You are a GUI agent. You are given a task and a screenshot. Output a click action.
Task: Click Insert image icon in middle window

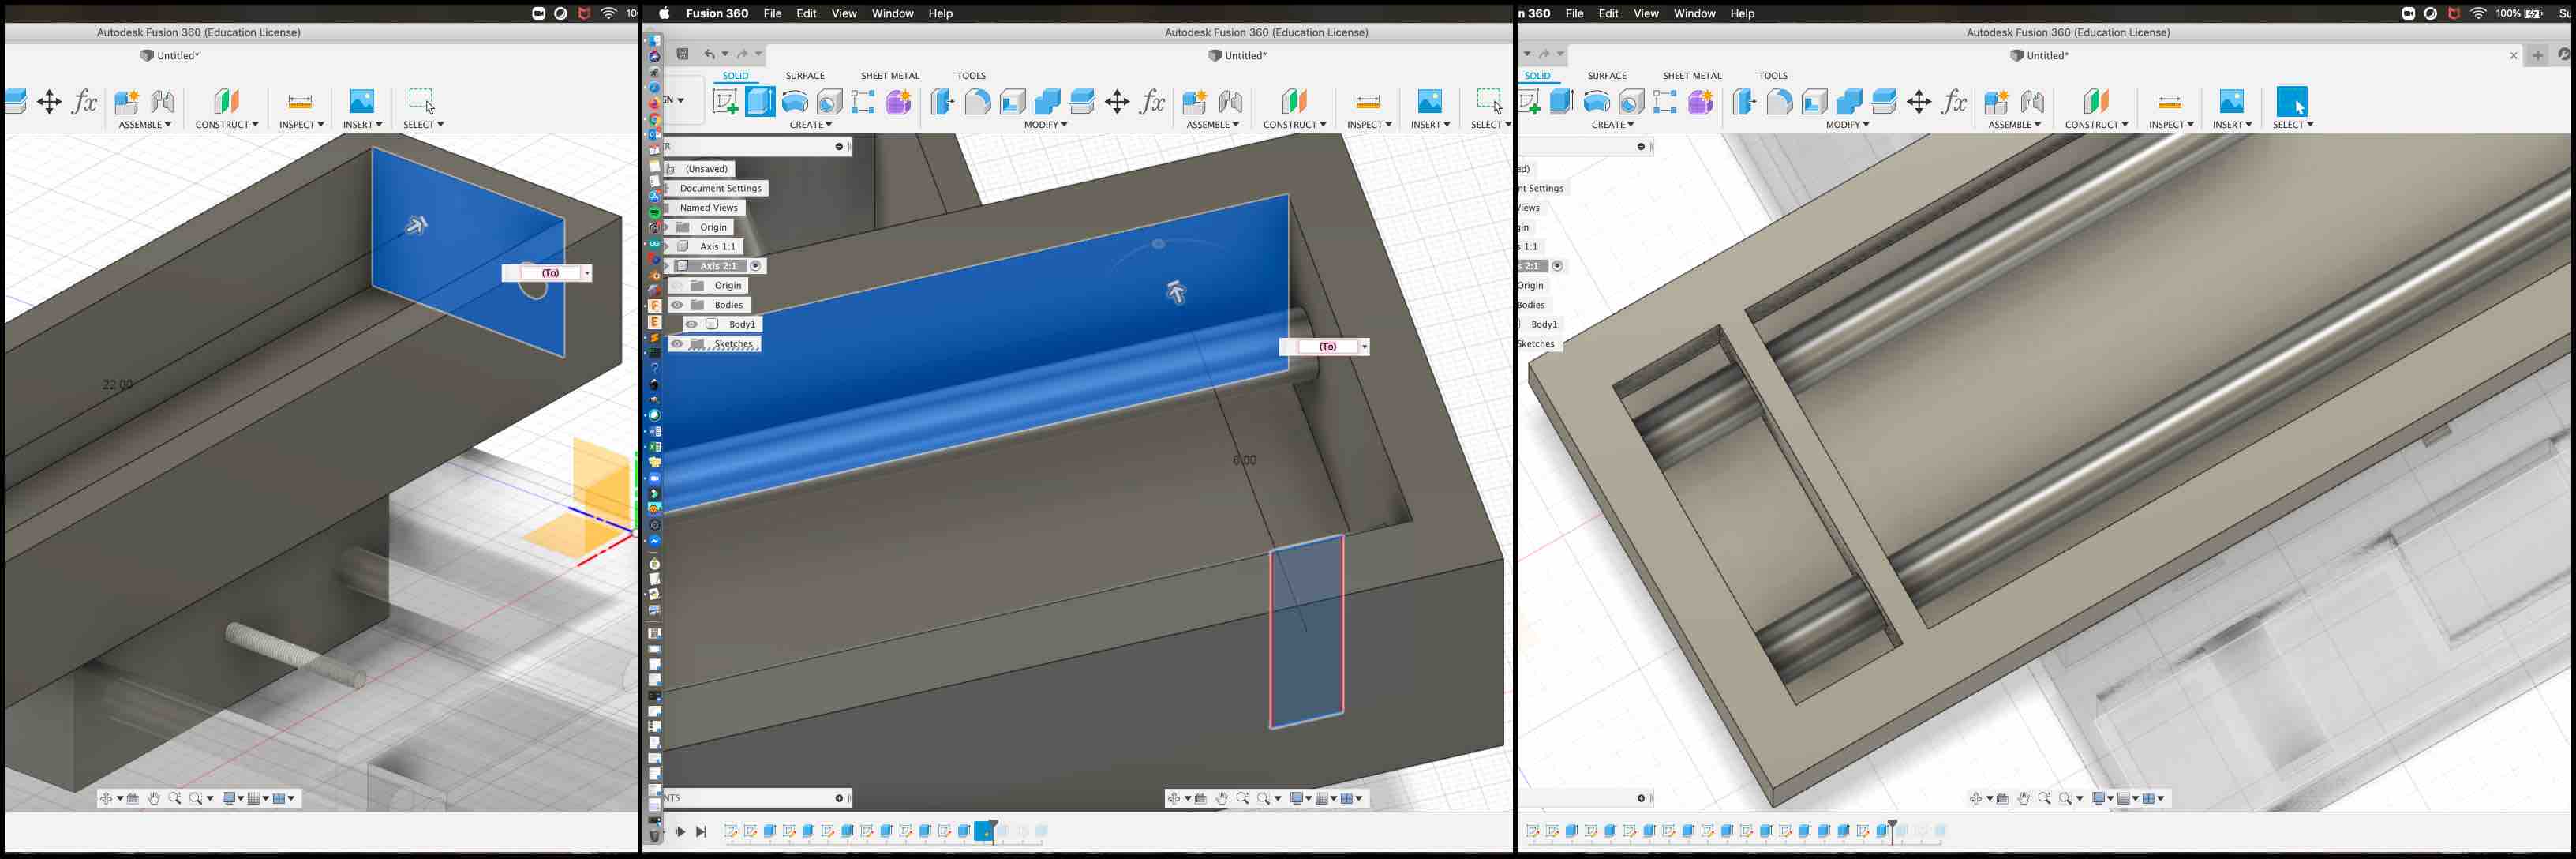tap(1430, 101)
